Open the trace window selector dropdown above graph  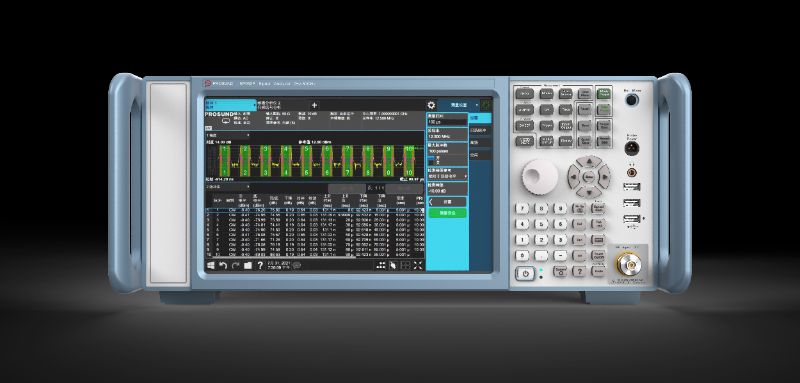point(228,136)
